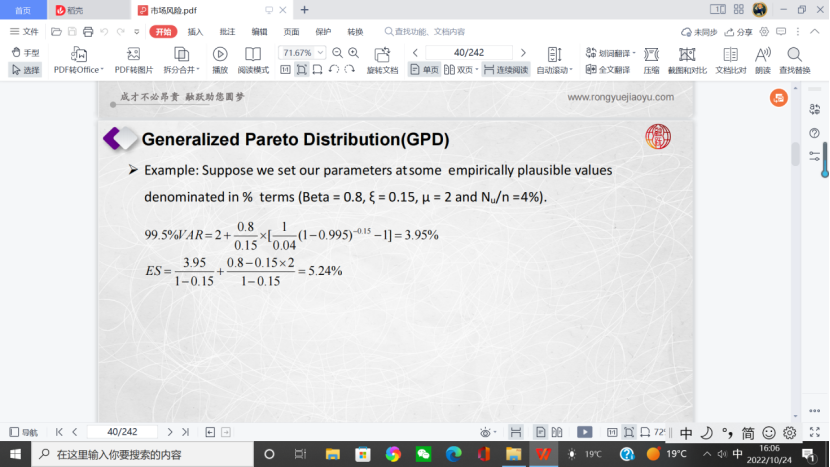830x467 pixels.
Task: Click the 分享 share button
Action: (739, 32)
